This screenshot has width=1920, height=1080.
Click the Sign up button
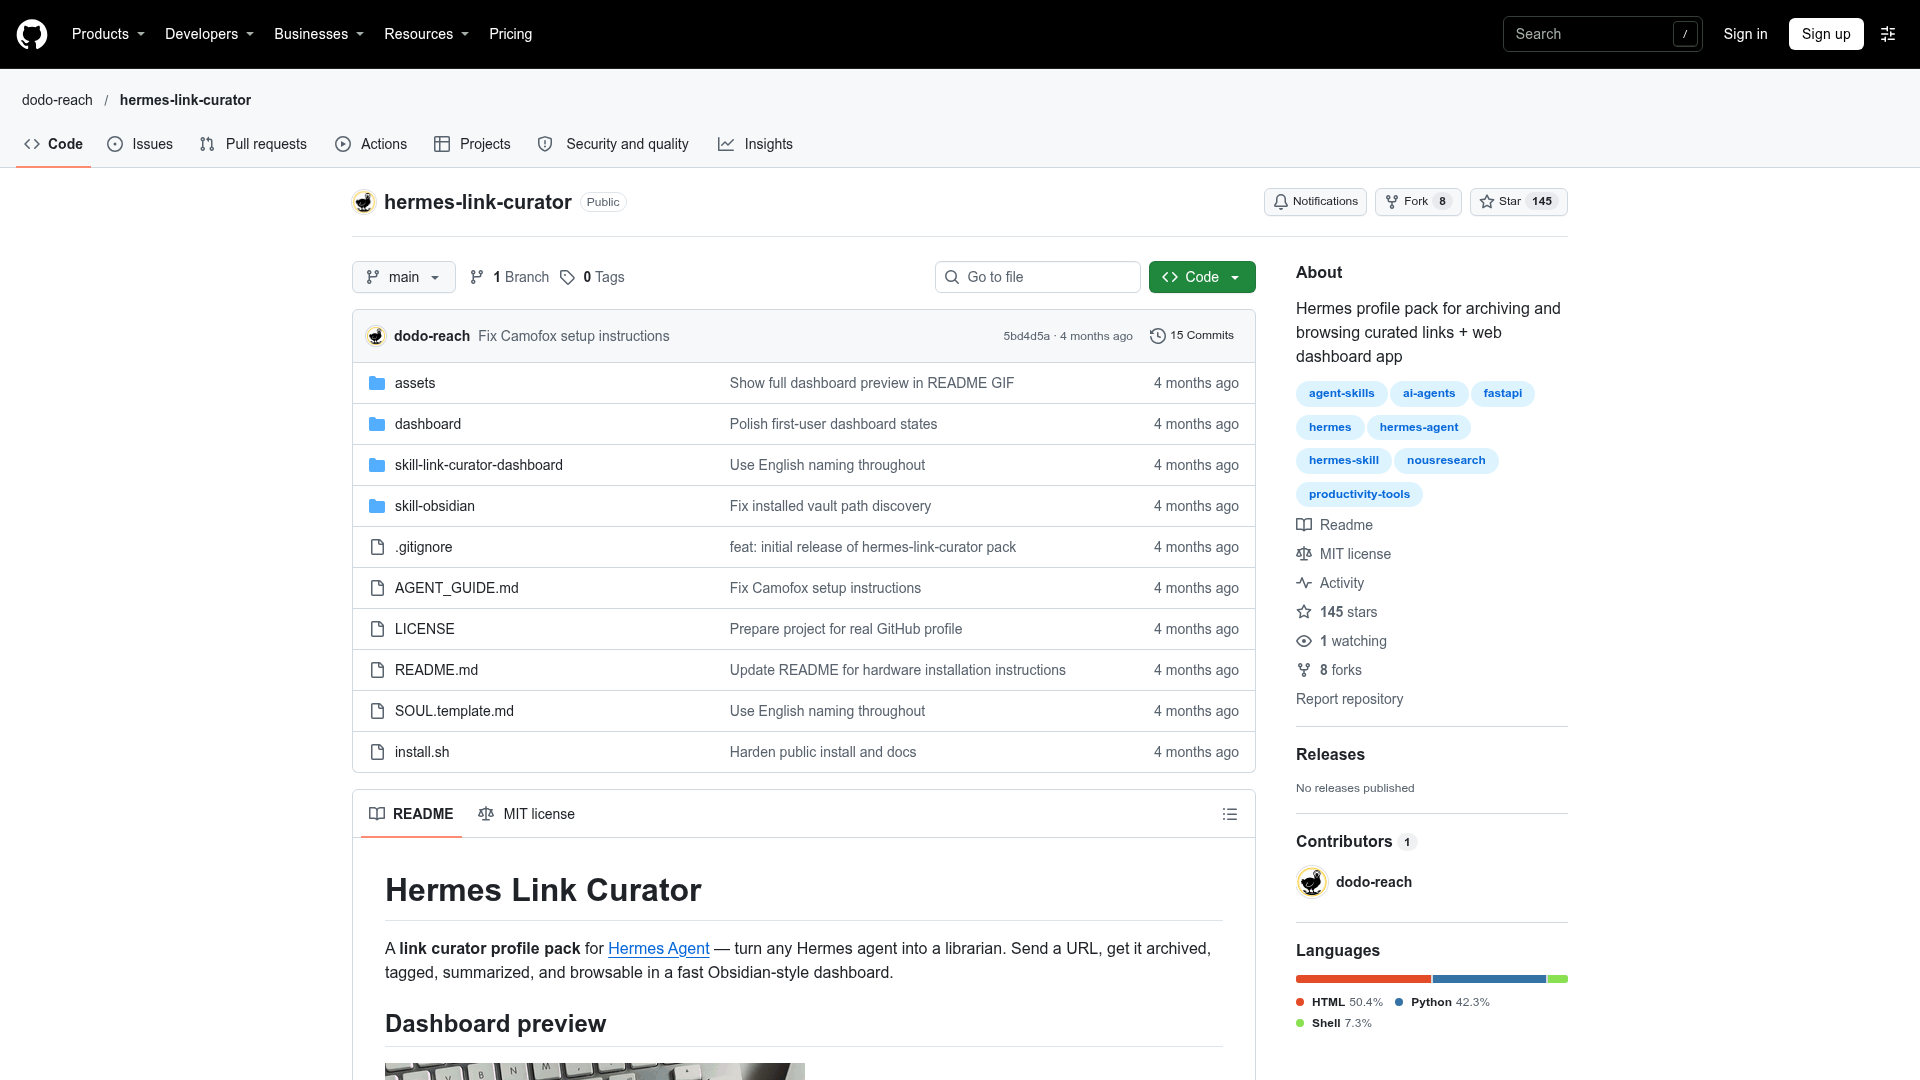click(x=1826, y=34)
